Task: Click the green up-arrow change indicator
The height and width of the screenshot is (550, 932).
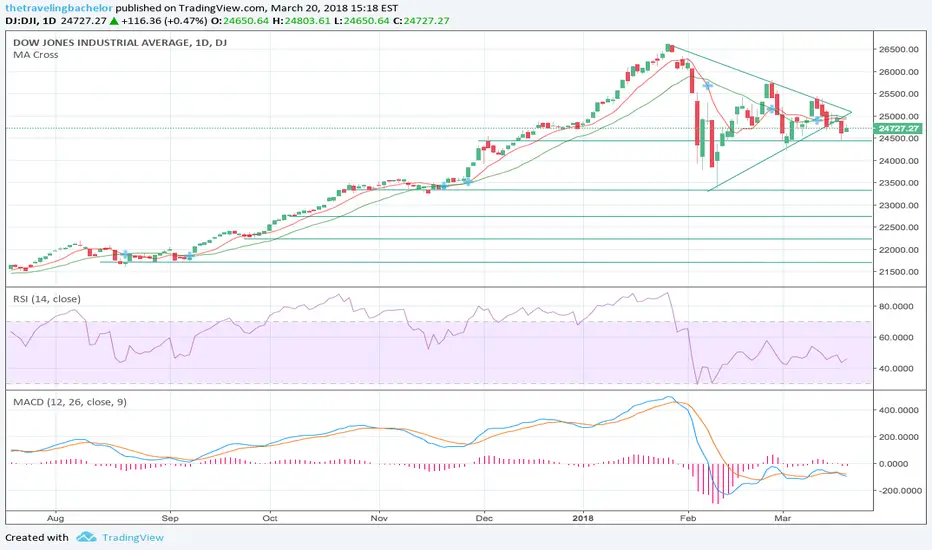Action: click(114, 21)
